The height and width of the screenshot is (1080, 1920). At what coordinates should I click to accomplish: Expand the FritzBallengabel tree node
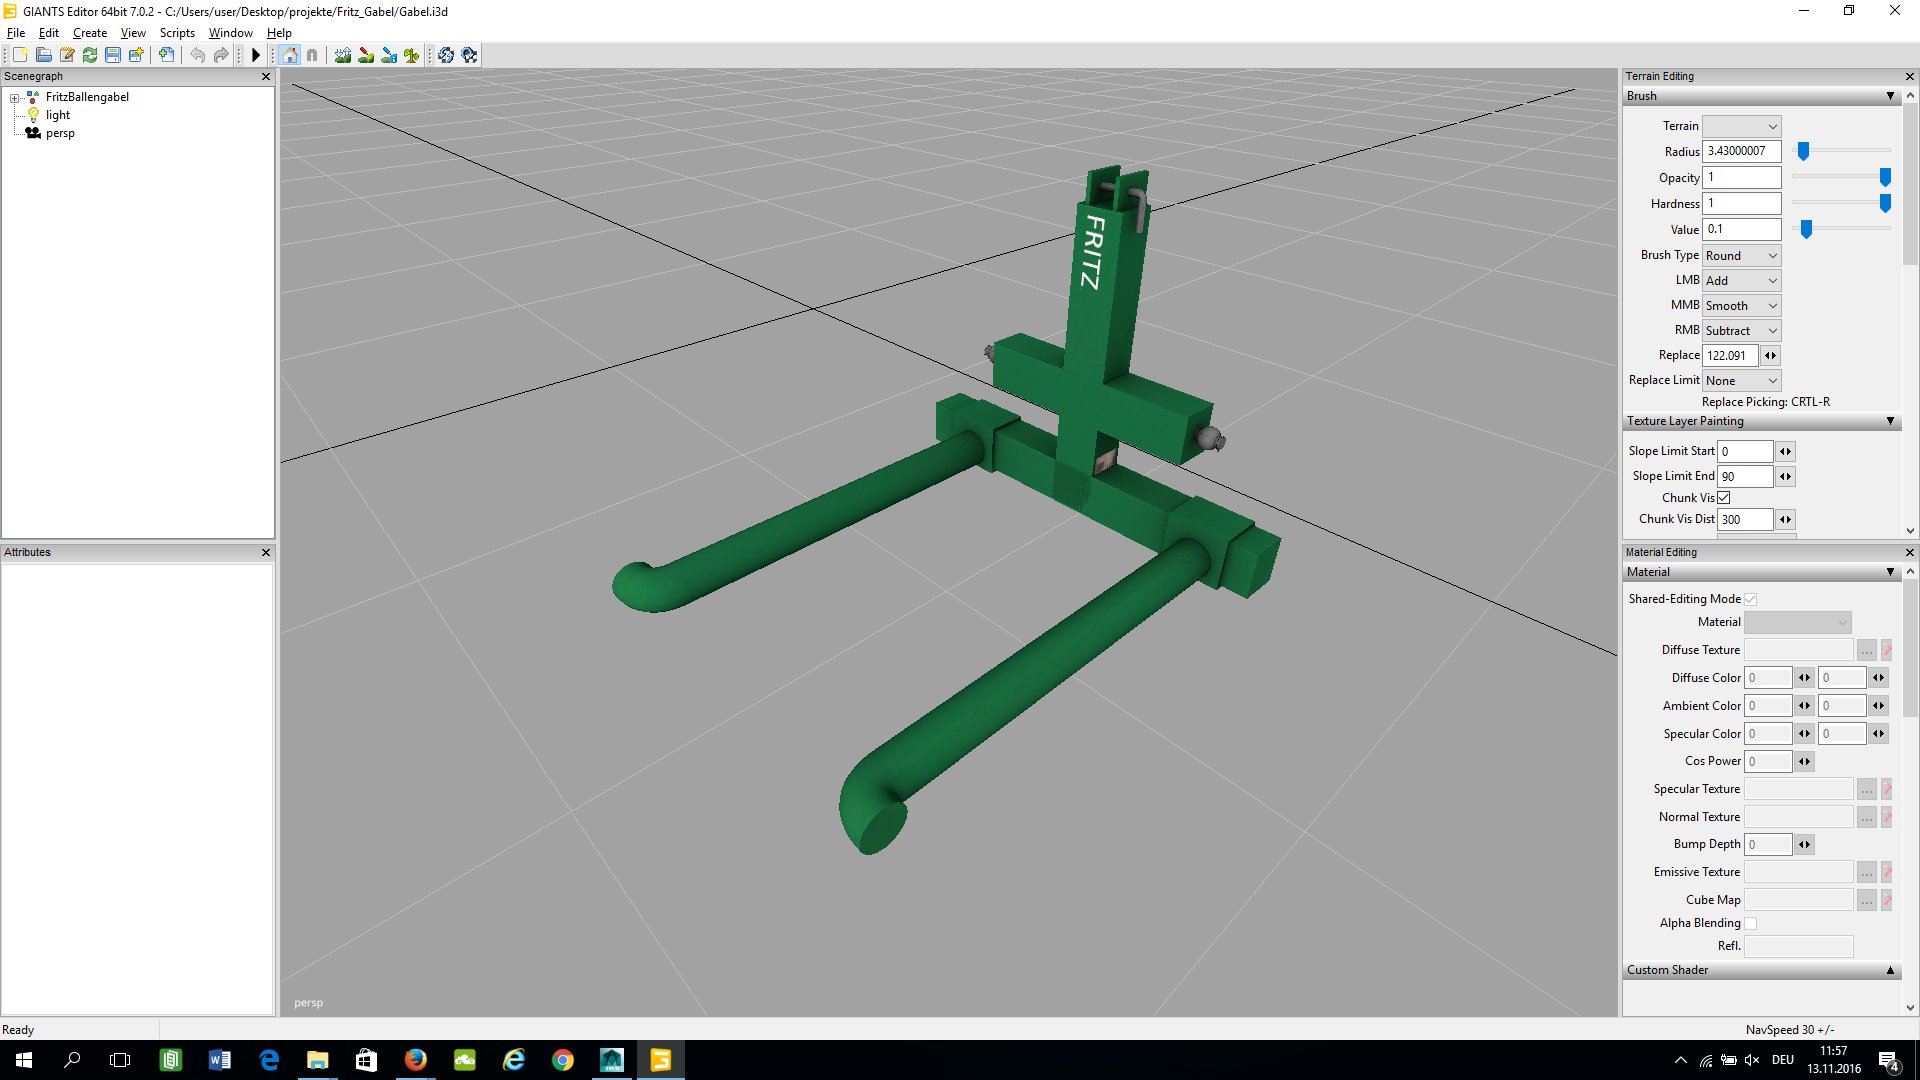click(x=14, y=98)
